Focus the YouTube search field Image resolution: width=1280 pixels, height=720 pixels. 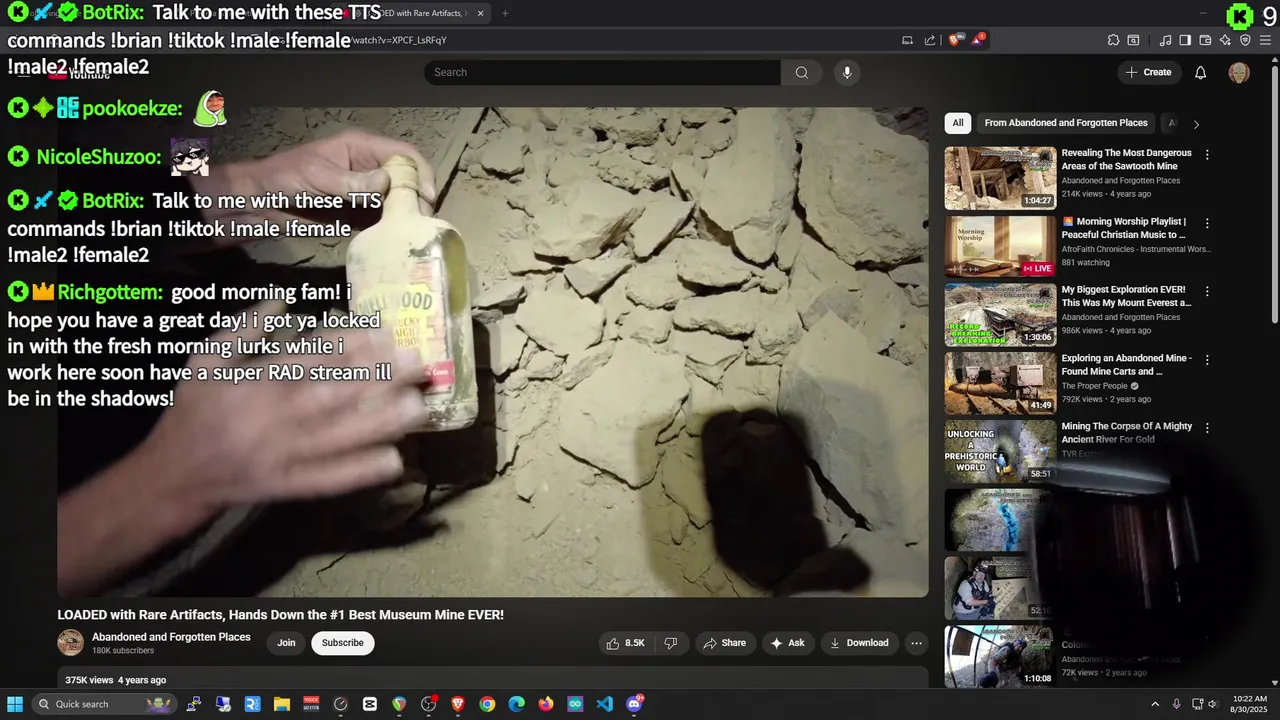(x=602, y=72)
